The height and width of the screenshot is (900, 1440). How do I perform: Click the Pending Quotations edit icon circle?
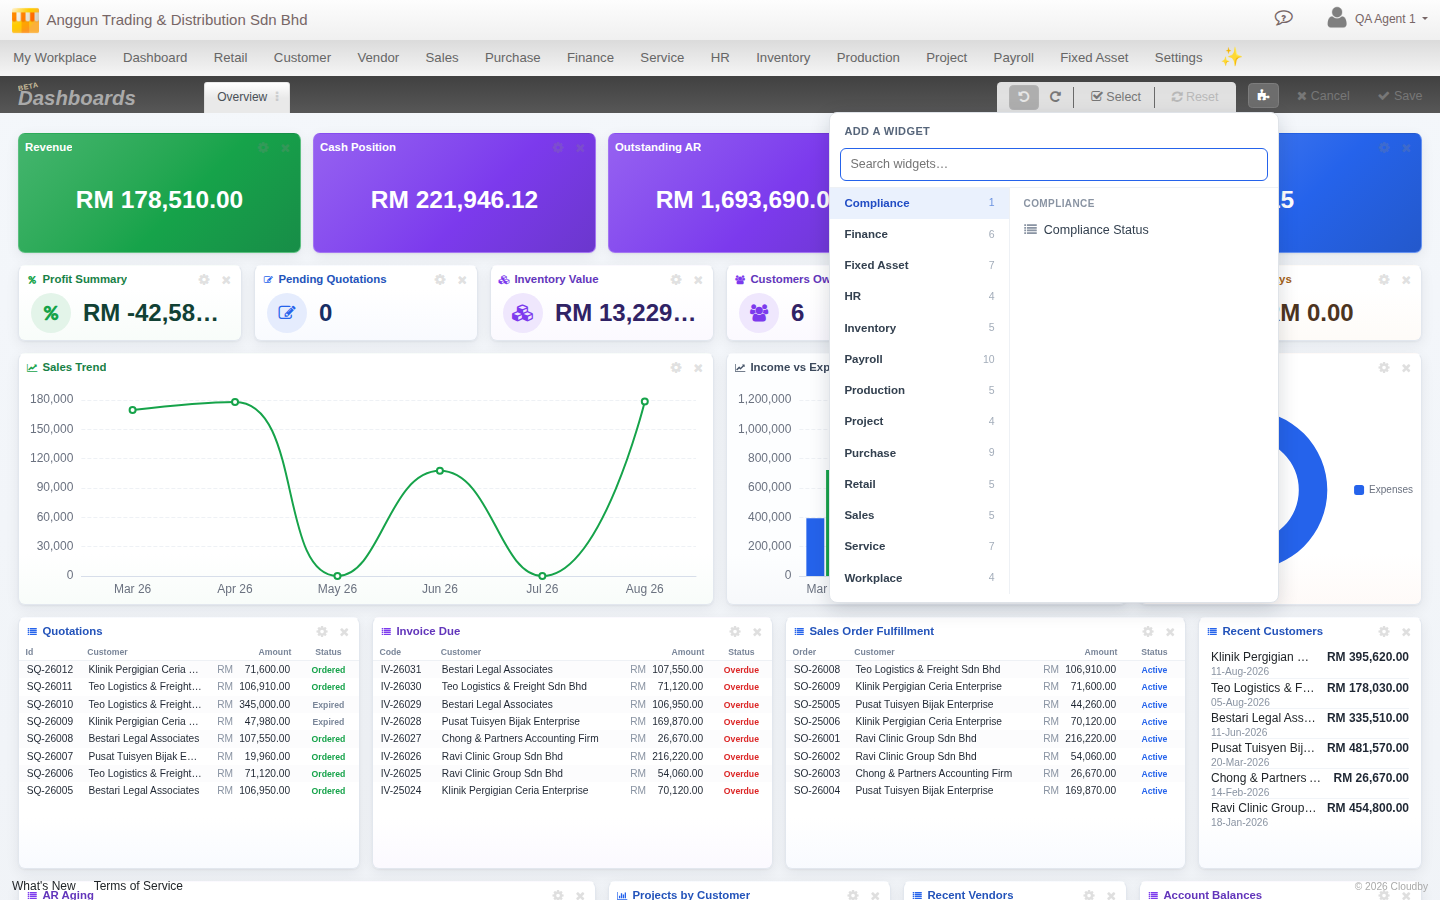(287, 313)
